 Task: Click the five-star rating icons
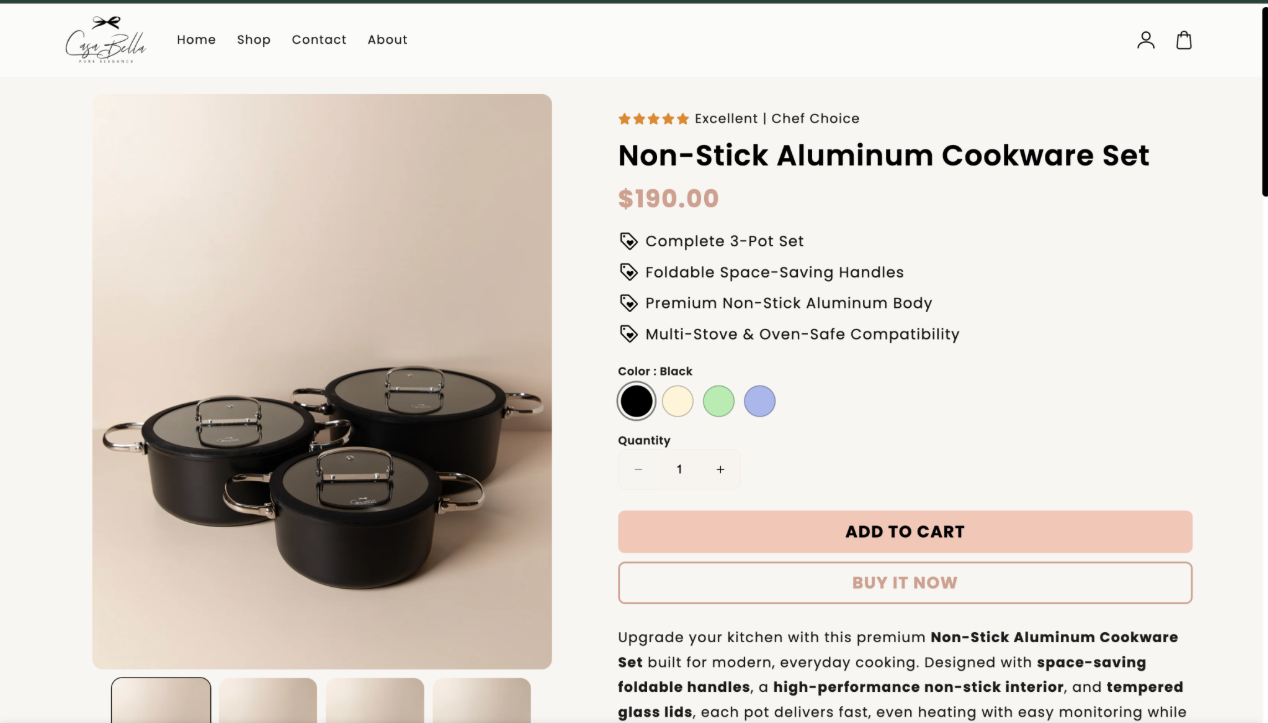click(653, 119)
